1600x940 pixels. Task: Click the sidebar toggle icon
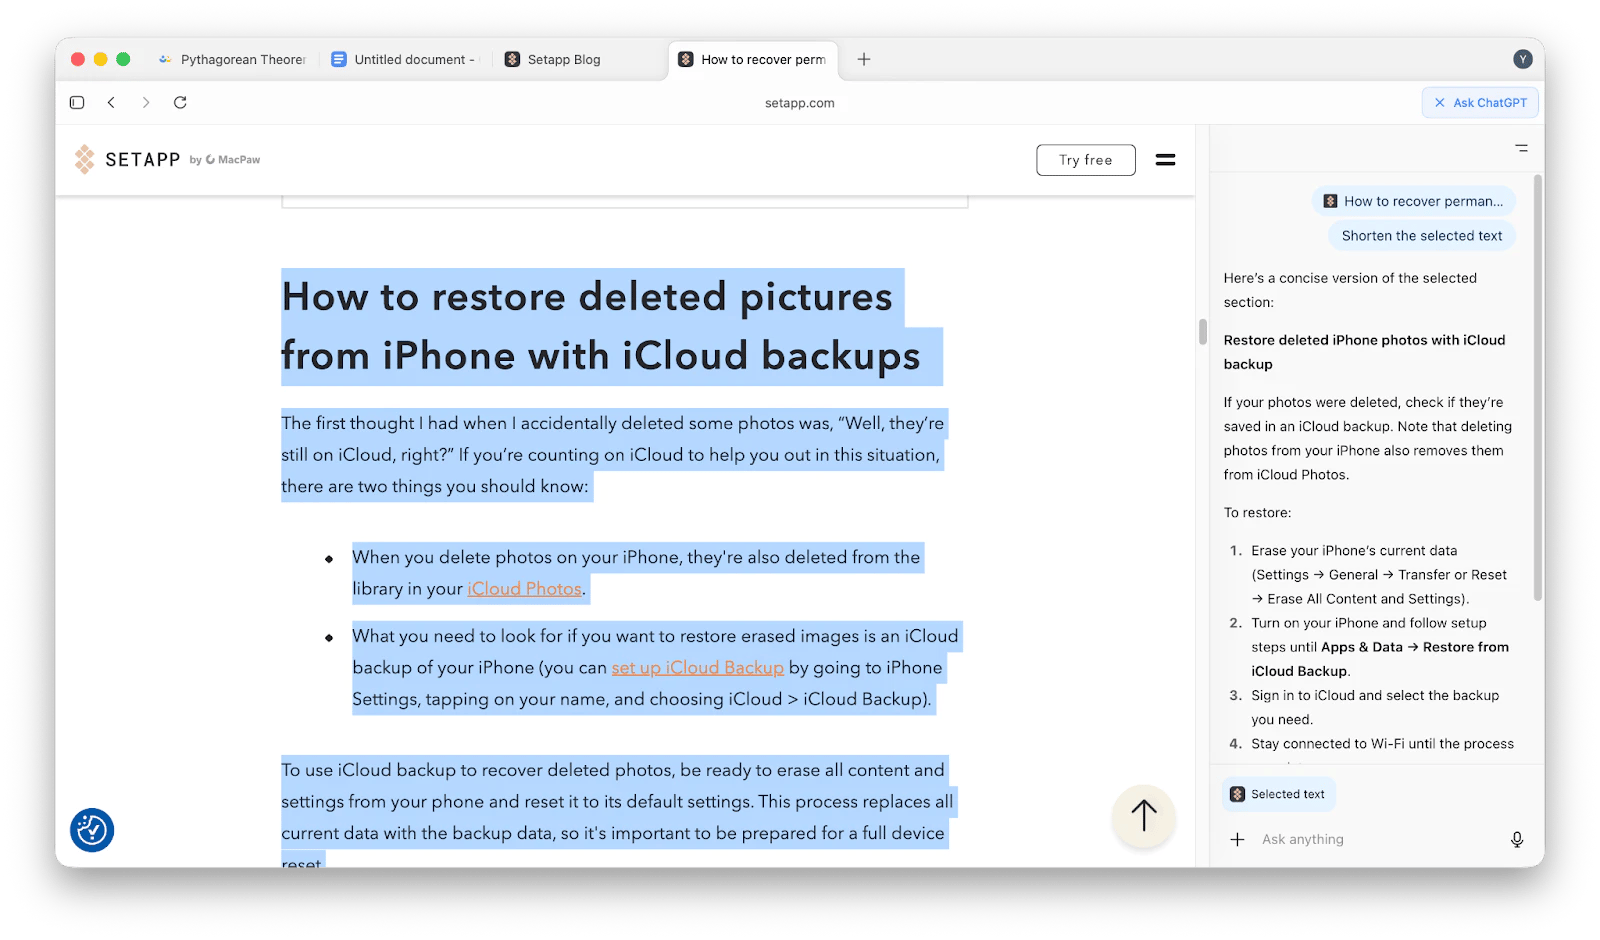pyautogui.click(x=77, y=102)
